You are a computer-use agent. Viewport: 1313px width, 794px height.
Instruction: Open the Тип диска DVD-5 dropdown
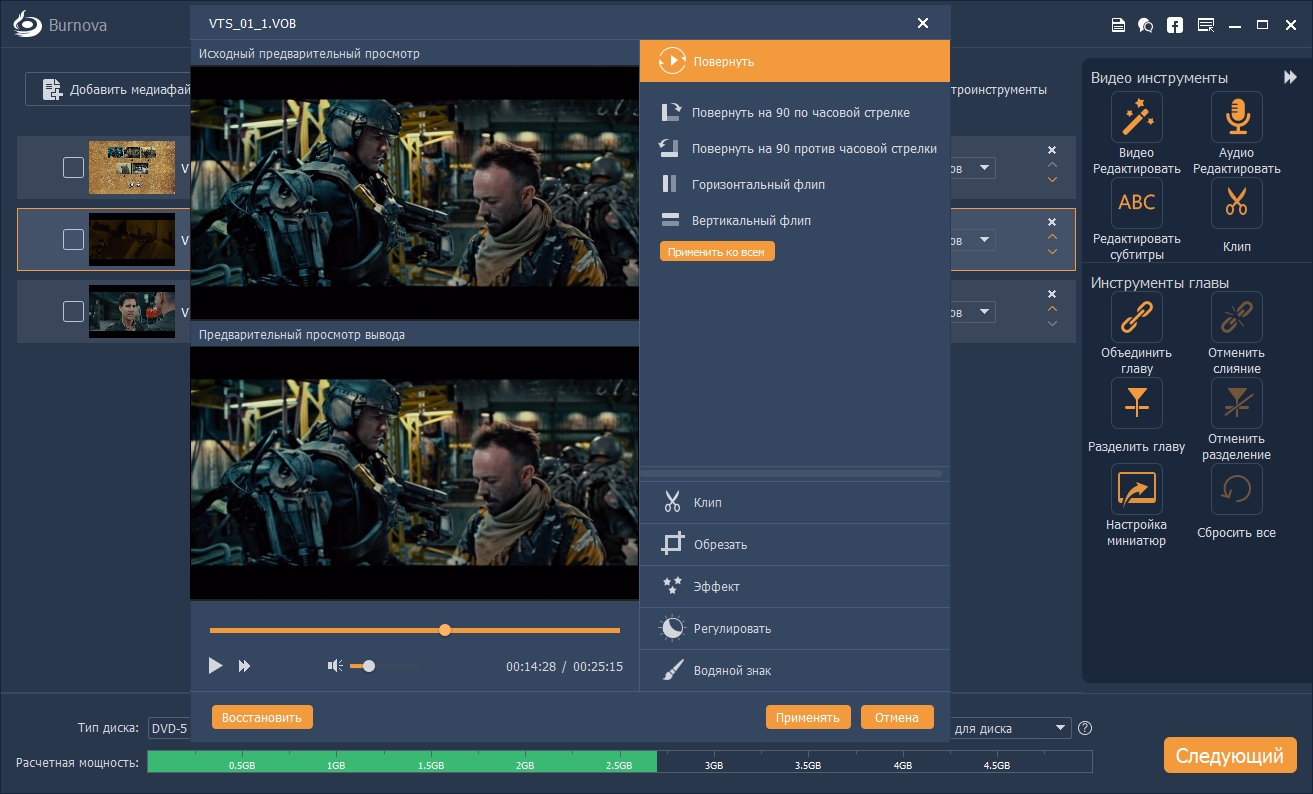click(x=169, y=728)
